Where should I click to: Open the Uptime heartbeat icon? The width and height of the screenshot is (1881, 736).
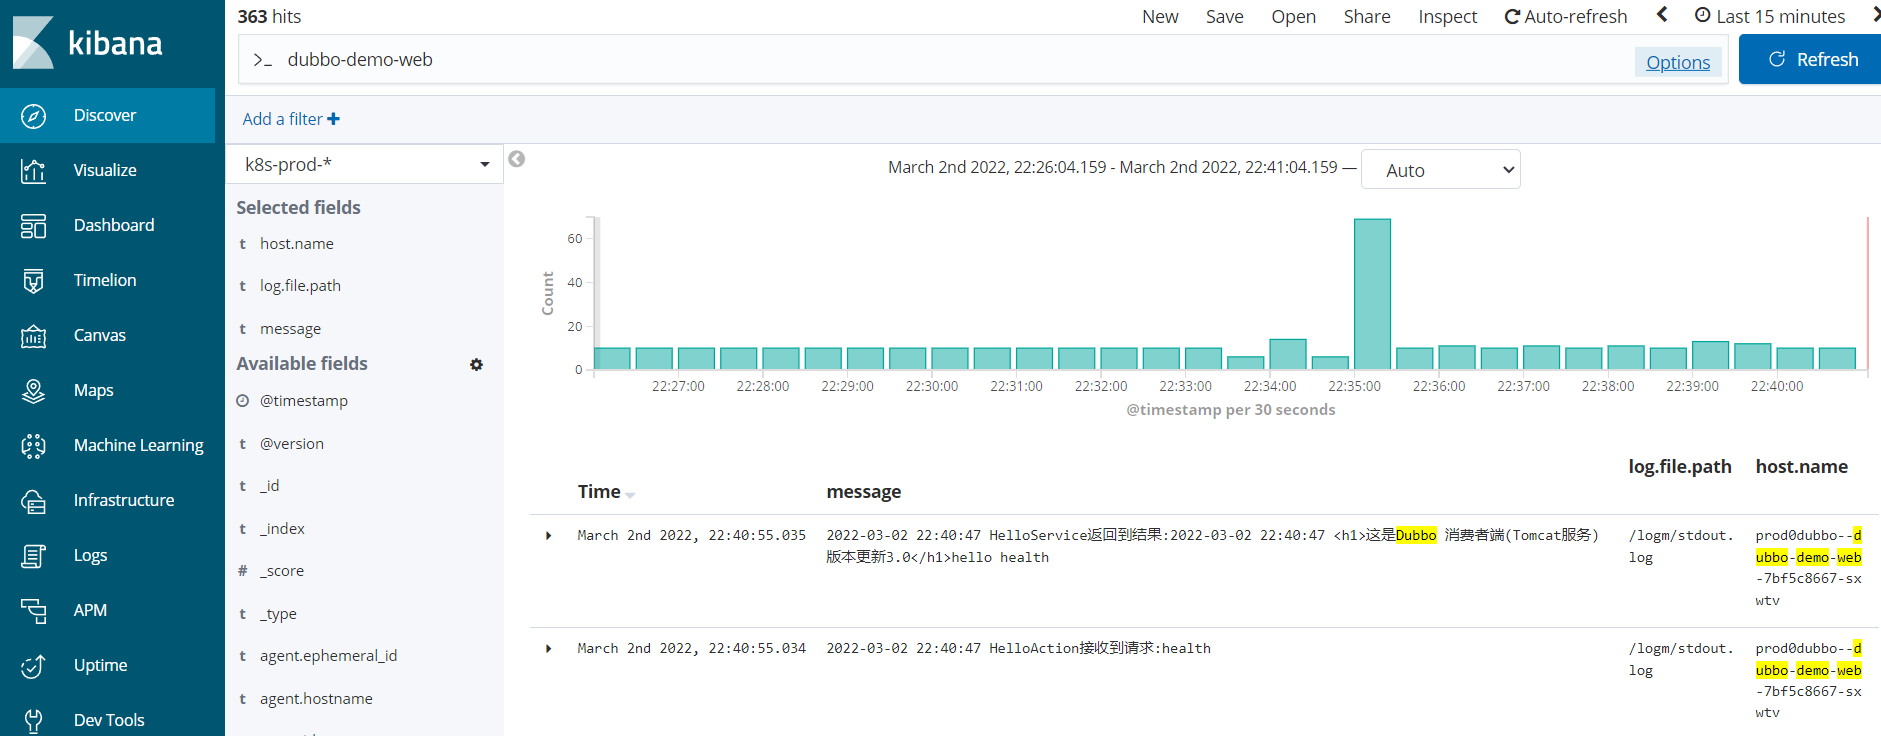point(33,666)
